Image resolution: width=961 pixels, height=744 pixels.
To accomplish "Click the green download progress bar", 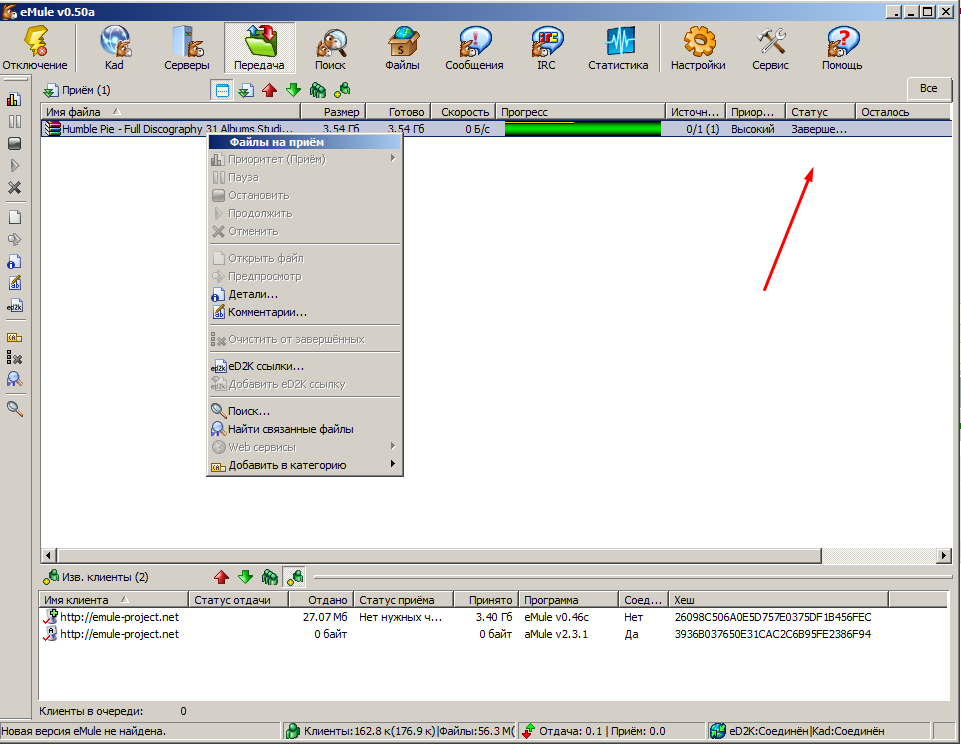I will point(582,129).
